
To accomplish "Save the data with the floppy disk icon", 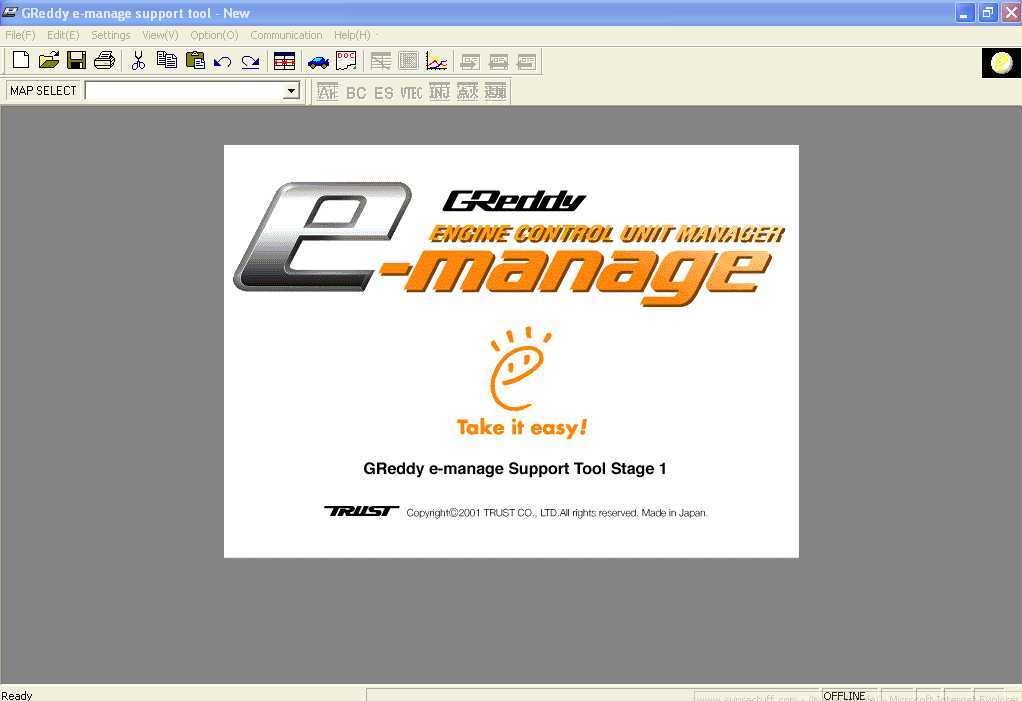I will (x=77, y=61).
